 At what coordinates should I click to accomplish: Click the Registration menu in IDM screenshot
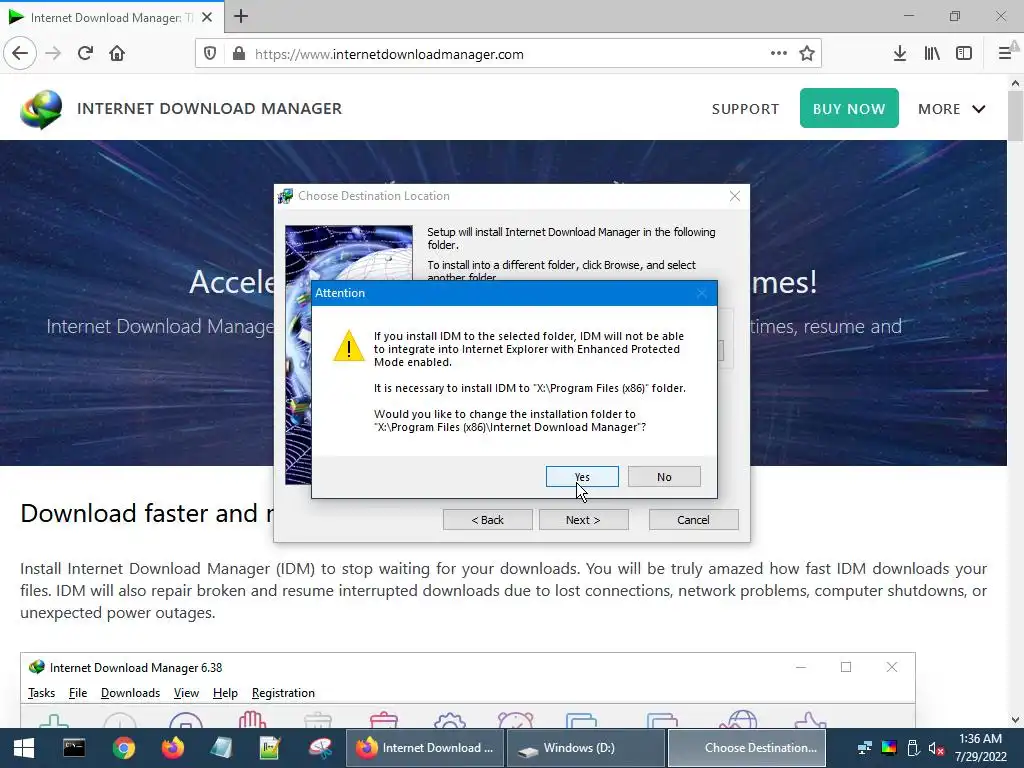[x=283, y=693]
